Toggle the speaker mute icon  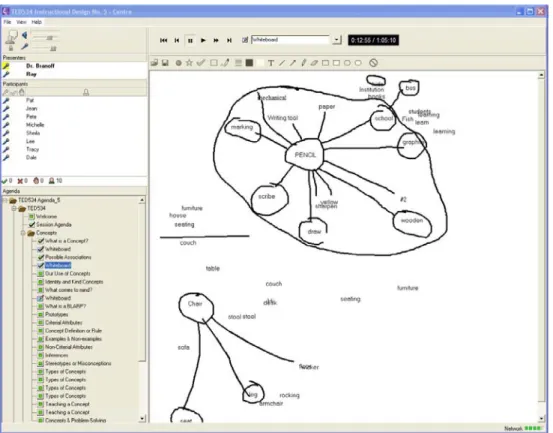[24, 35]
